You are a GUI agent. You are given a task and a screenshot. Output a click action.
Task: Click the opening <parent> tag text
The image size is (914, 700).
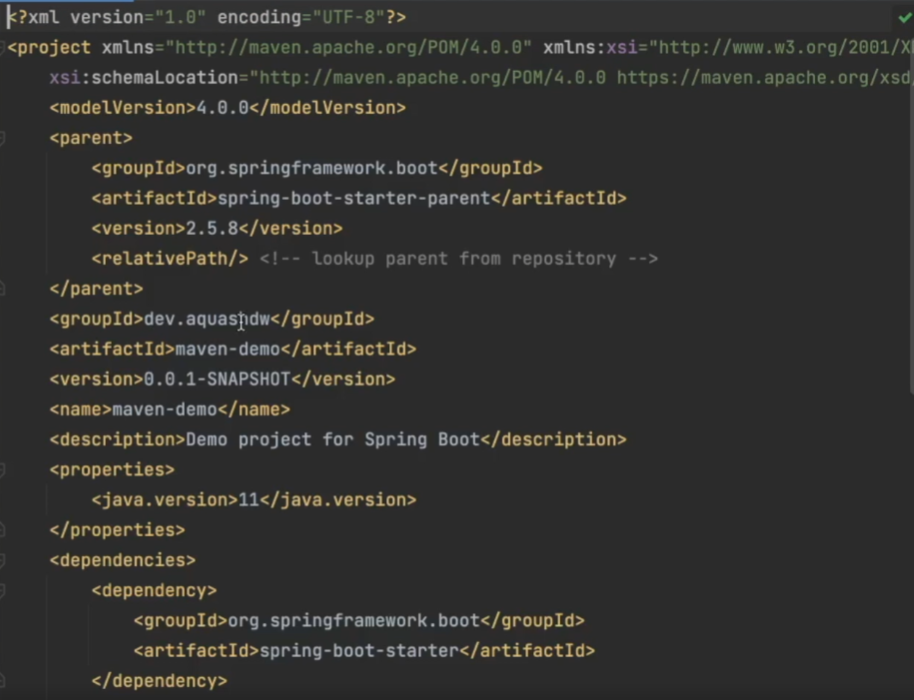(91, 138)
